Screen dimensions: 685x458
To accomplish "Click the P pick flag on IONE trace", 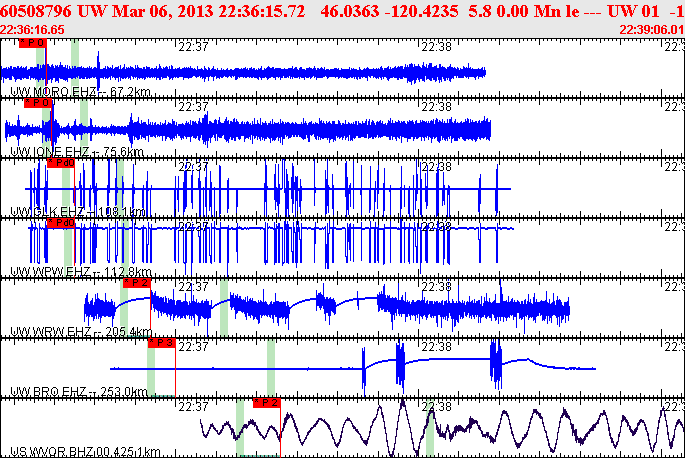I will pos(37,102).
